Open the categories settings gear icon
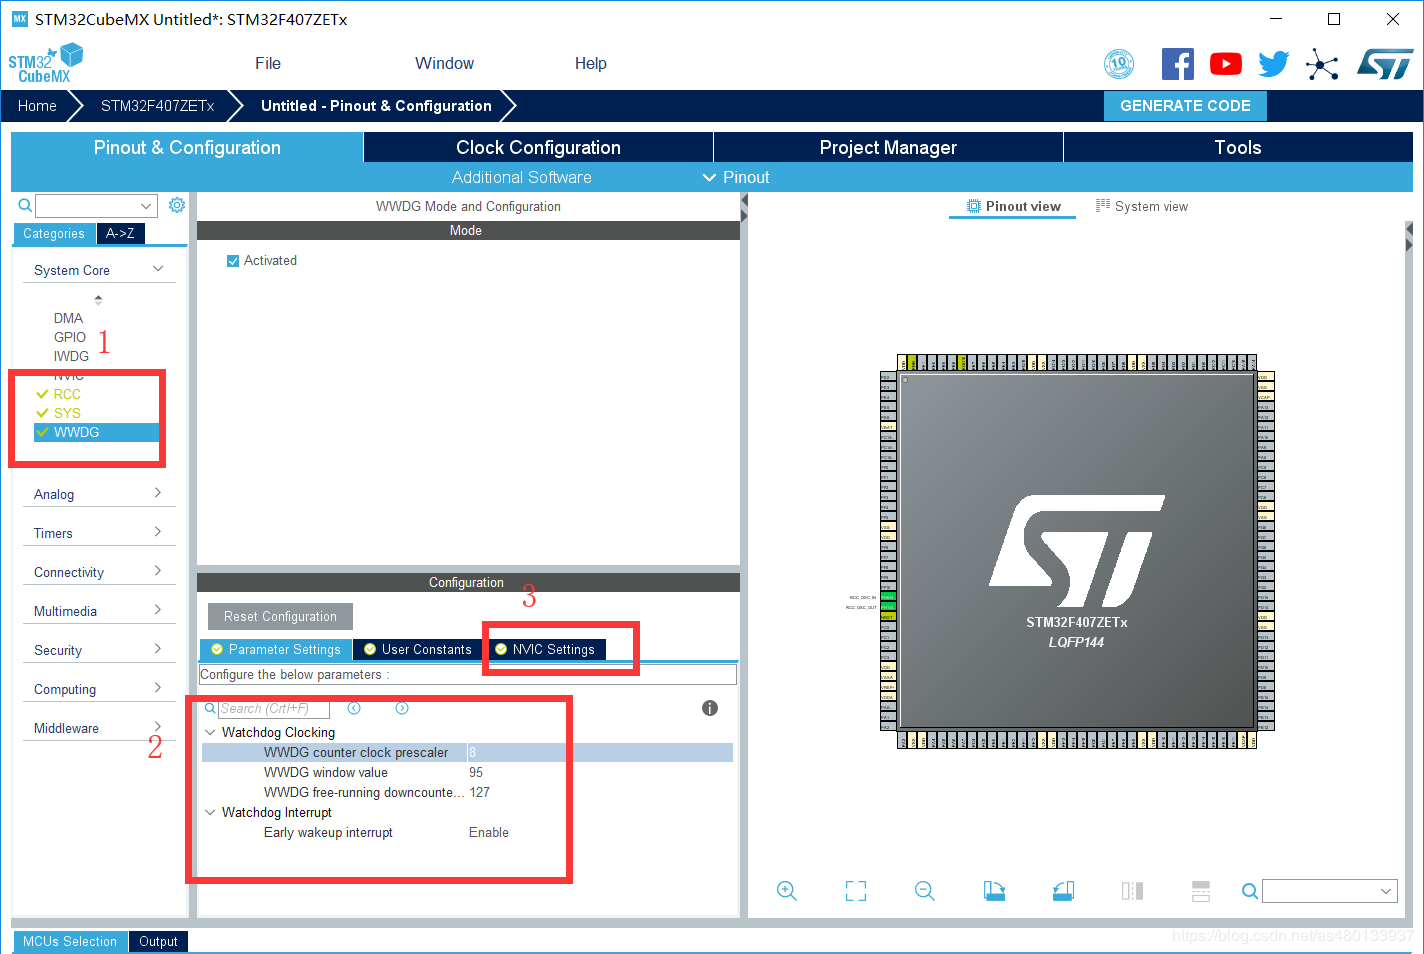This screenshot has height=954, width=1424. click(x=177, y=205)
